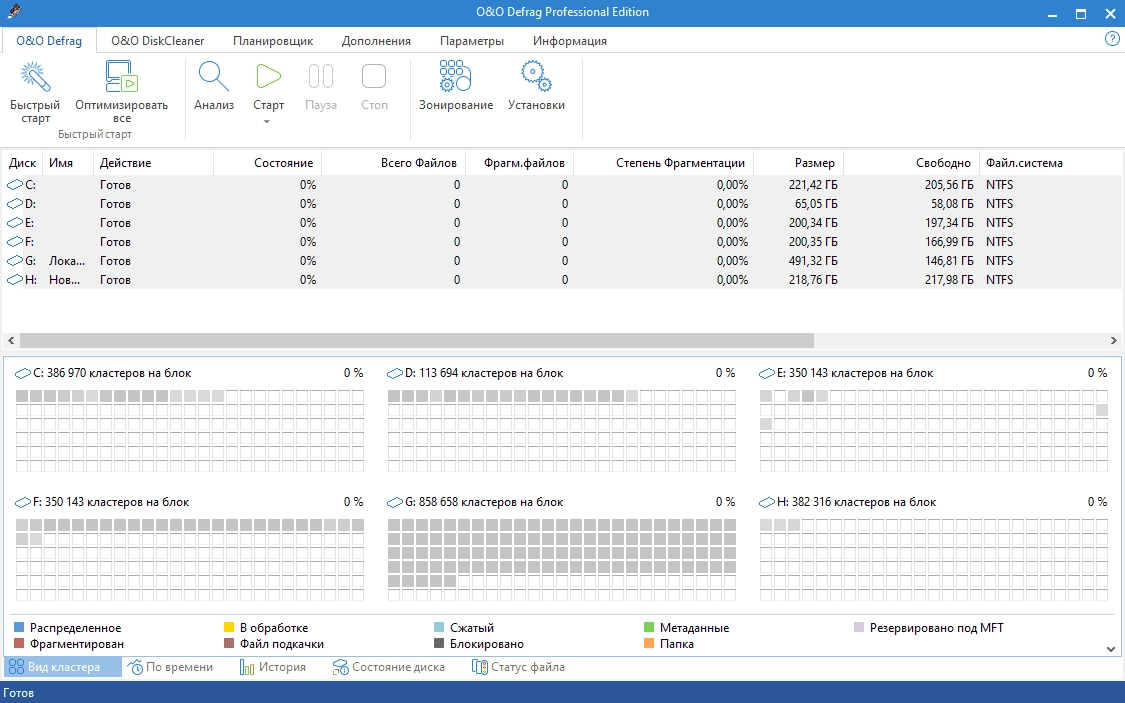Viewport: 1125px width, 703px height.
Task: Open the help question mark icon
Action: [1112, 39]
